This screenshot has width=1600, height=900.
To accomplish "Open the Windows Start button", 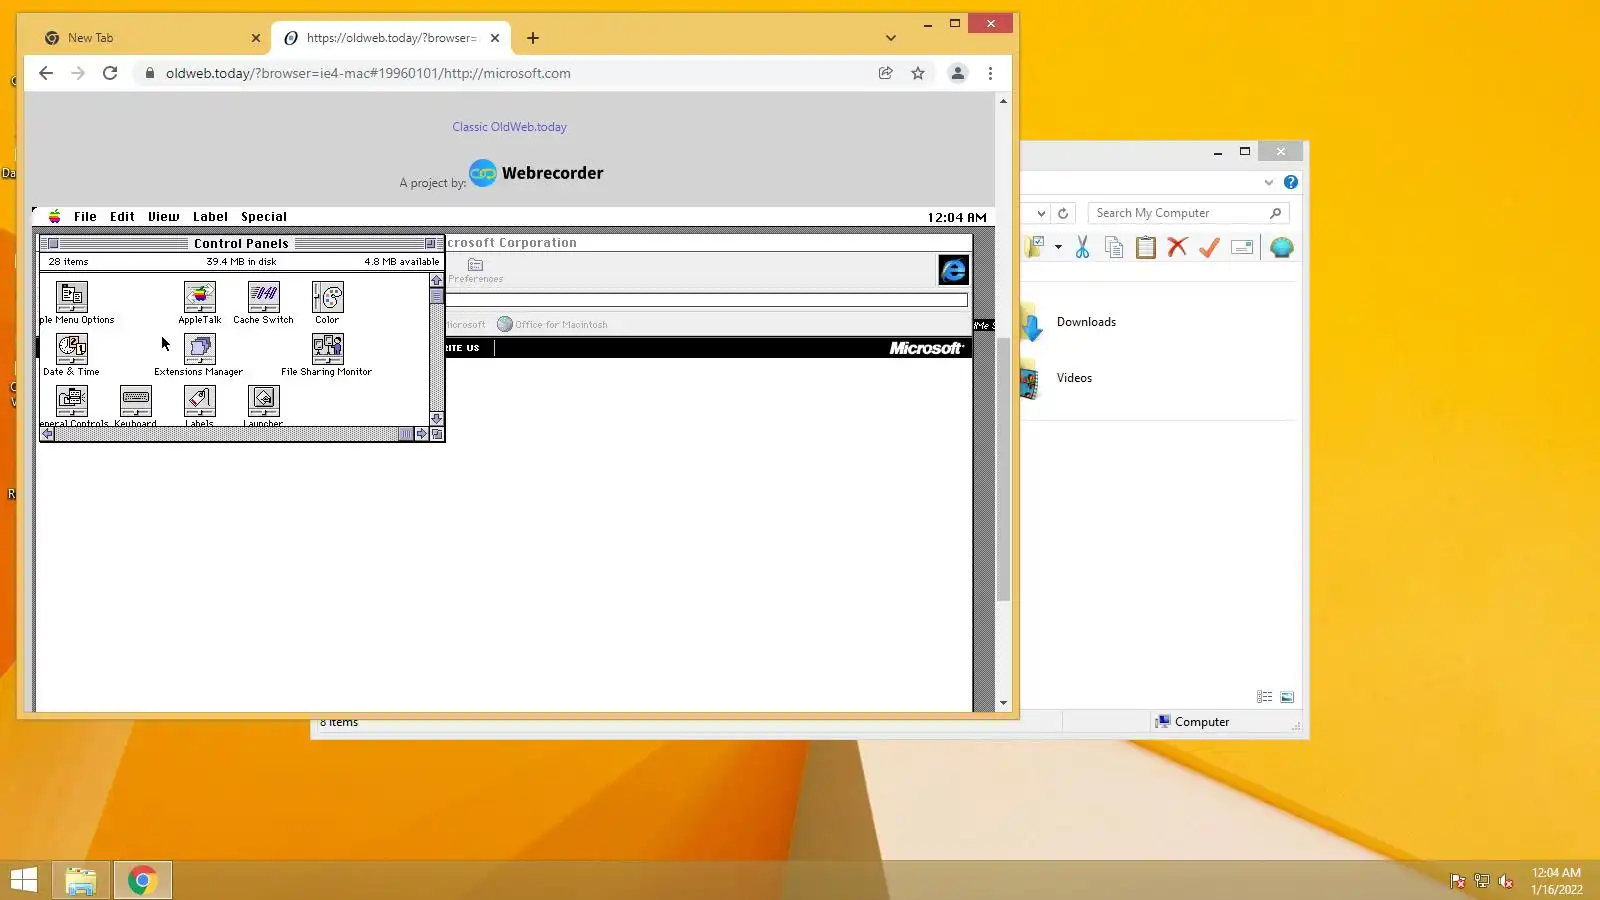I will pyautogui.click(x=23, y=880).
